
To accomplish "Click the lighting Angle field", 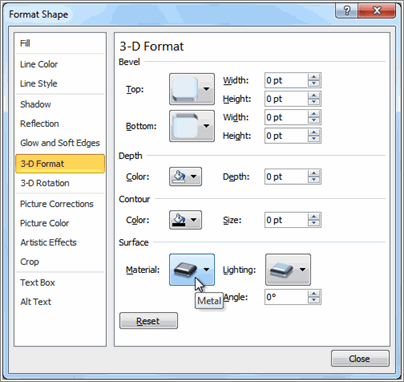I will 286,297.
